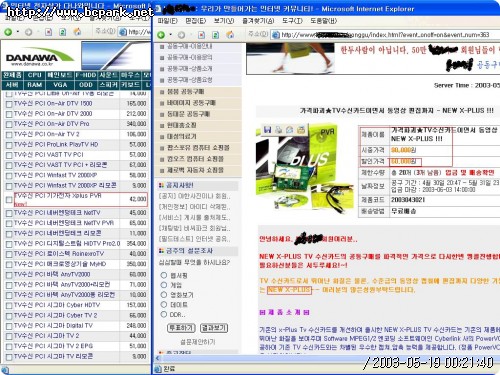Click horizontal scrollbar left arrow in right window
Image resolution: width=500 pixels, height=375 pixels.
pyautogui.click(x=158, y=359)
